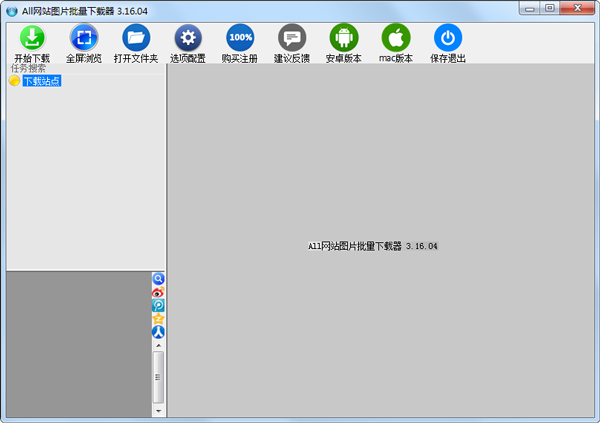Click the scrollbar down arrow
Screen dimensions: 600x423
[158, 411]
